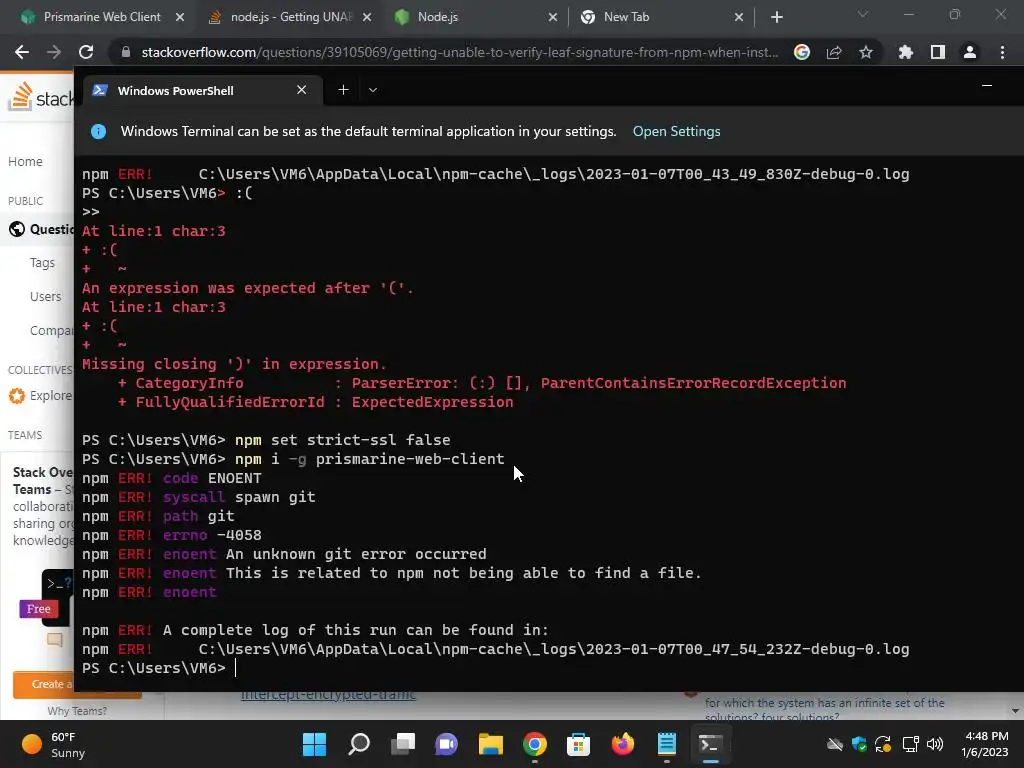This screenshot has width=1024, height=768.
Task: Open Chrome three-dot menu
Action: [x=1002, y=52]
